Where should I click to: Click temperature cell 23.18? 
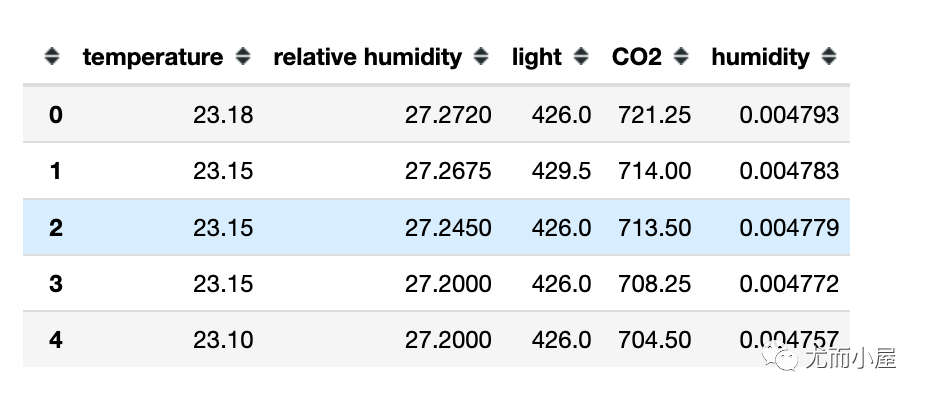tap(223, 115)
